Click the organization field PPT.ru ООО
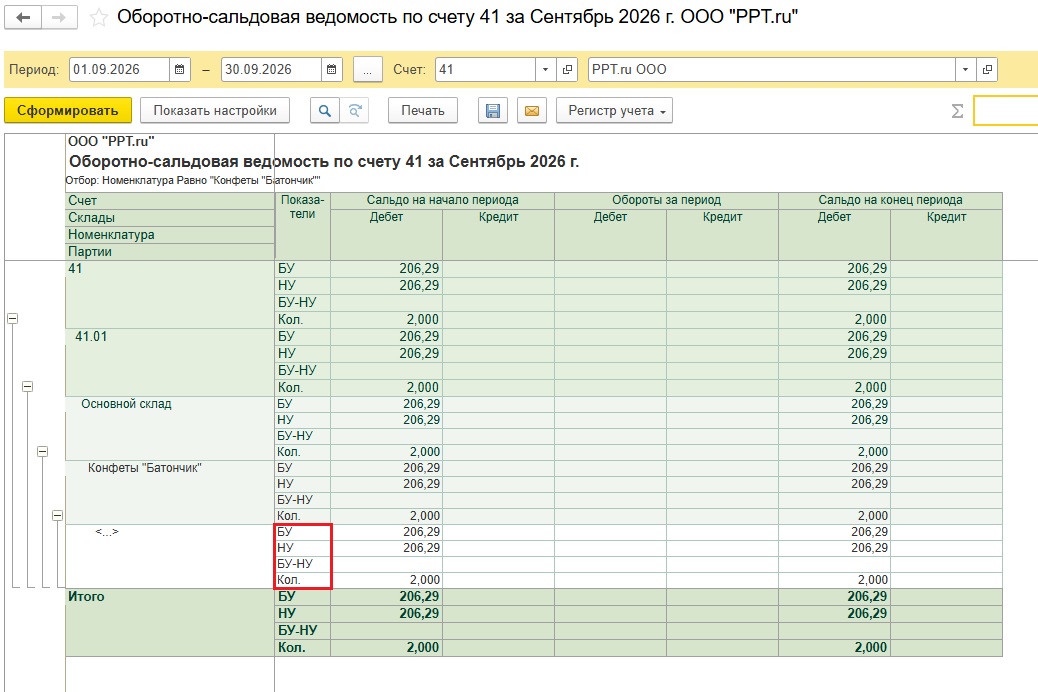Screen dimensions: 1038x692 772,70
